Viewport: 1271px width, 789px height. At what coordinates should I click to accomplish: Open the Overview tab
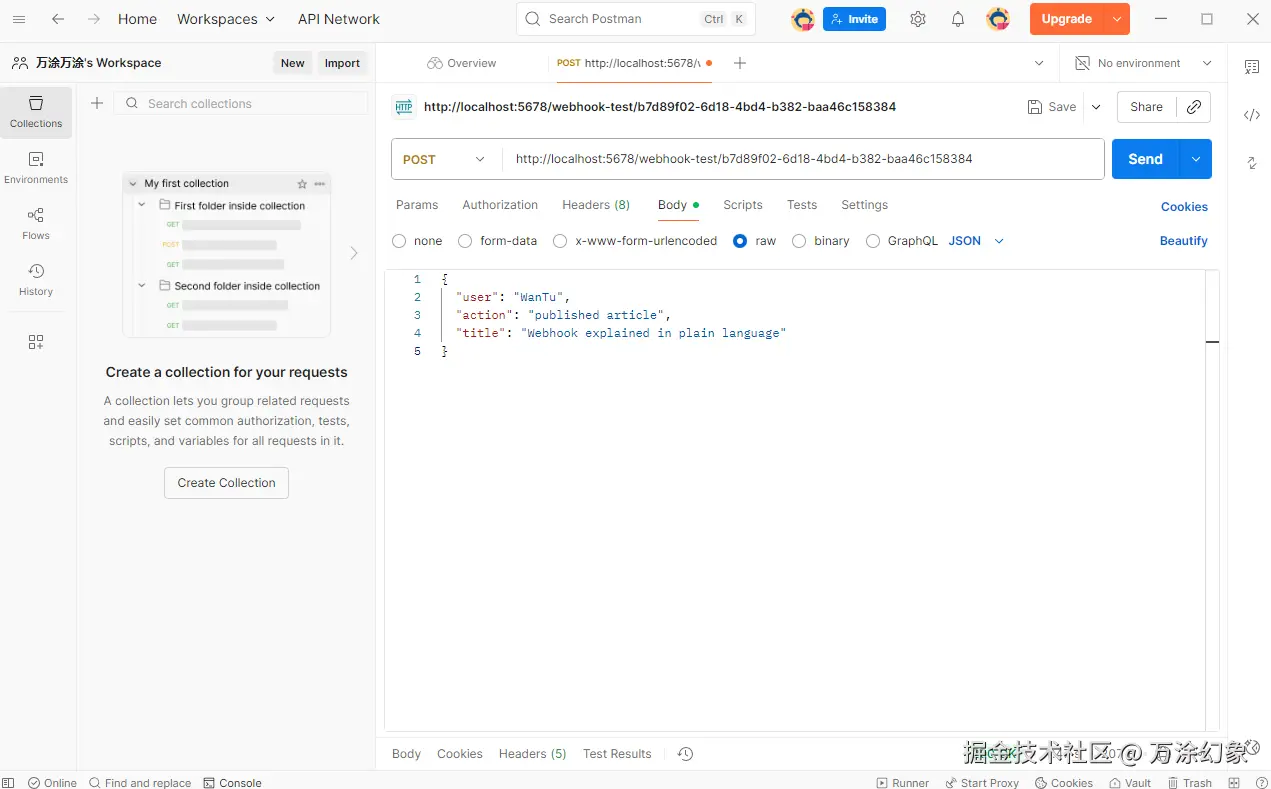[462, 63]
